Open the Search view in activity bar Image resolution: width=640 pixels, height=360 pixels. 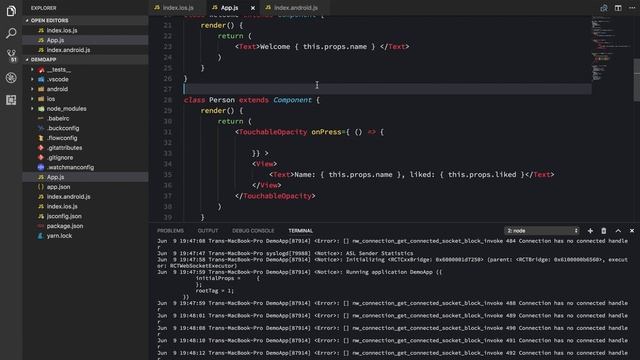(11, 33)
